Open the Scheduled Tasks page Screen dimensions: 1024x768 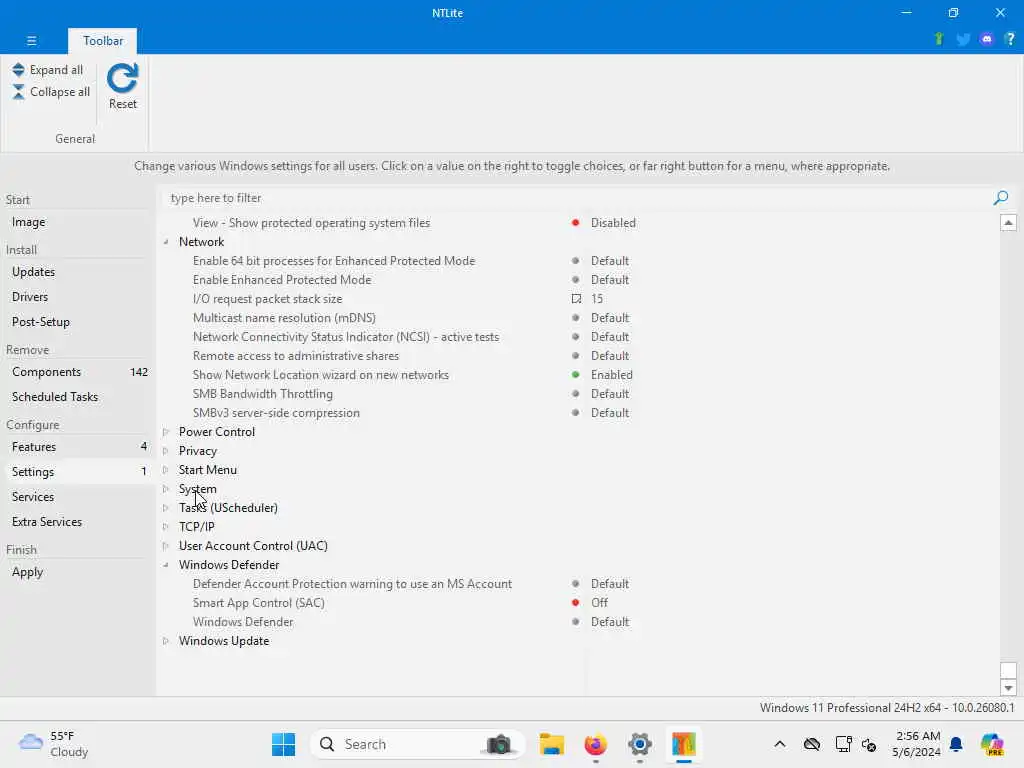pos(55,396)
